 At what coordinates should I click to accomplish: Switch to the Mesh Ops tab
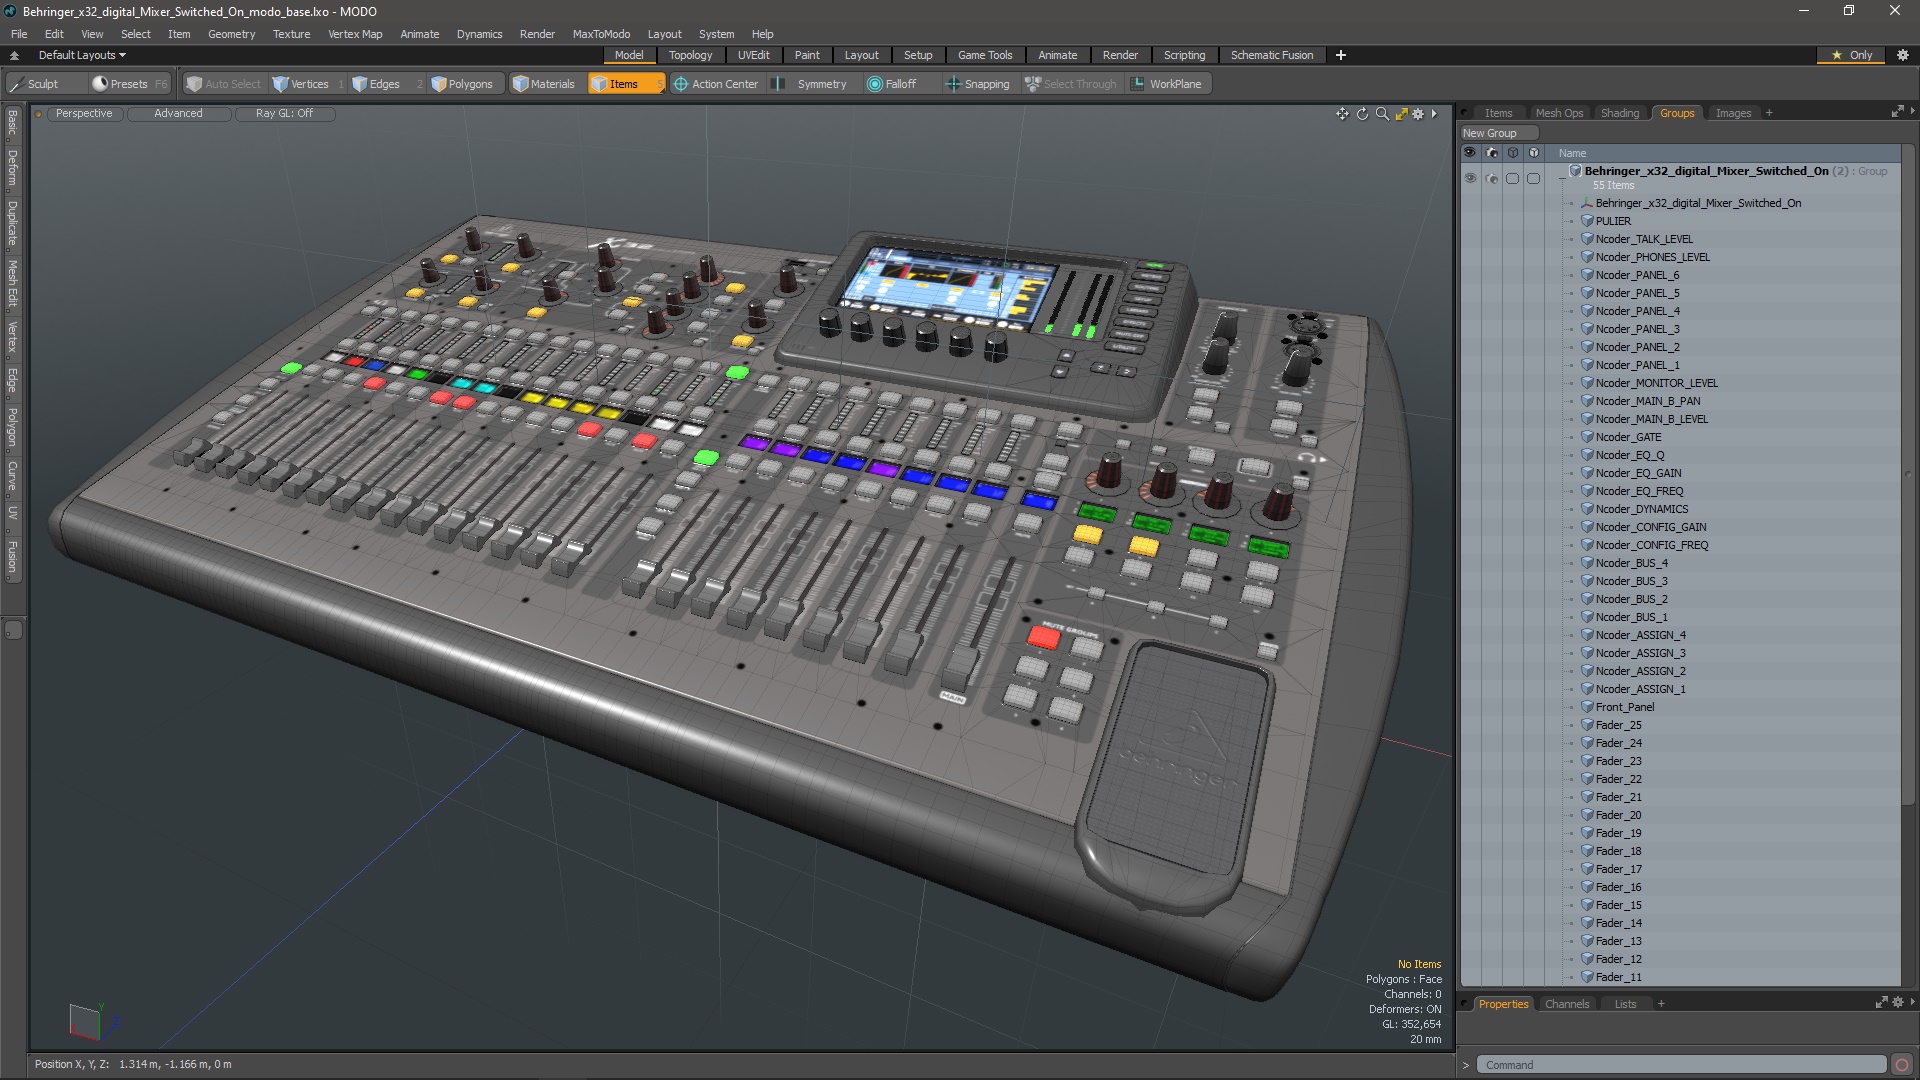tap(1559, 113)
